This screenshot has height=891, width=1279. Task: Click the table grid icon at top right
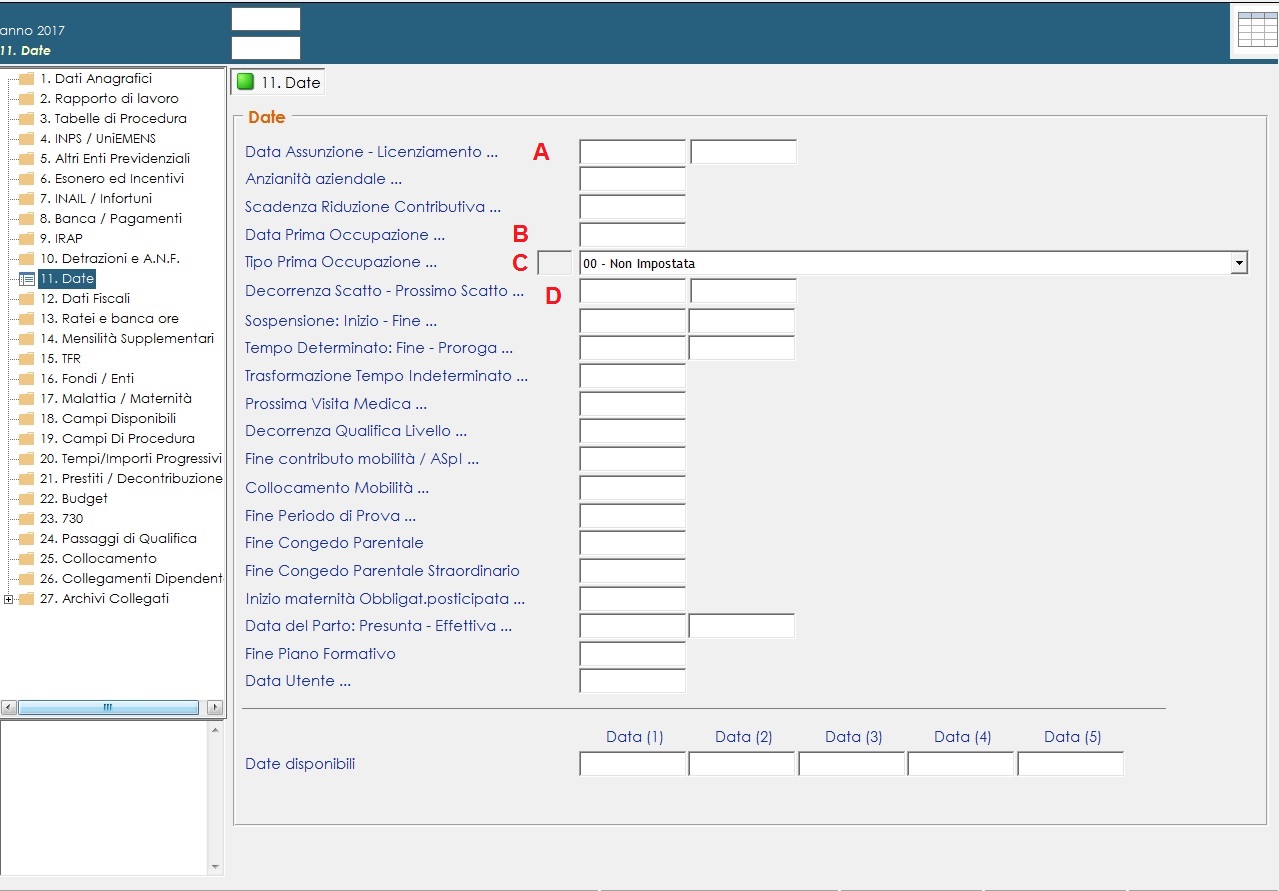click(1256, 30)
